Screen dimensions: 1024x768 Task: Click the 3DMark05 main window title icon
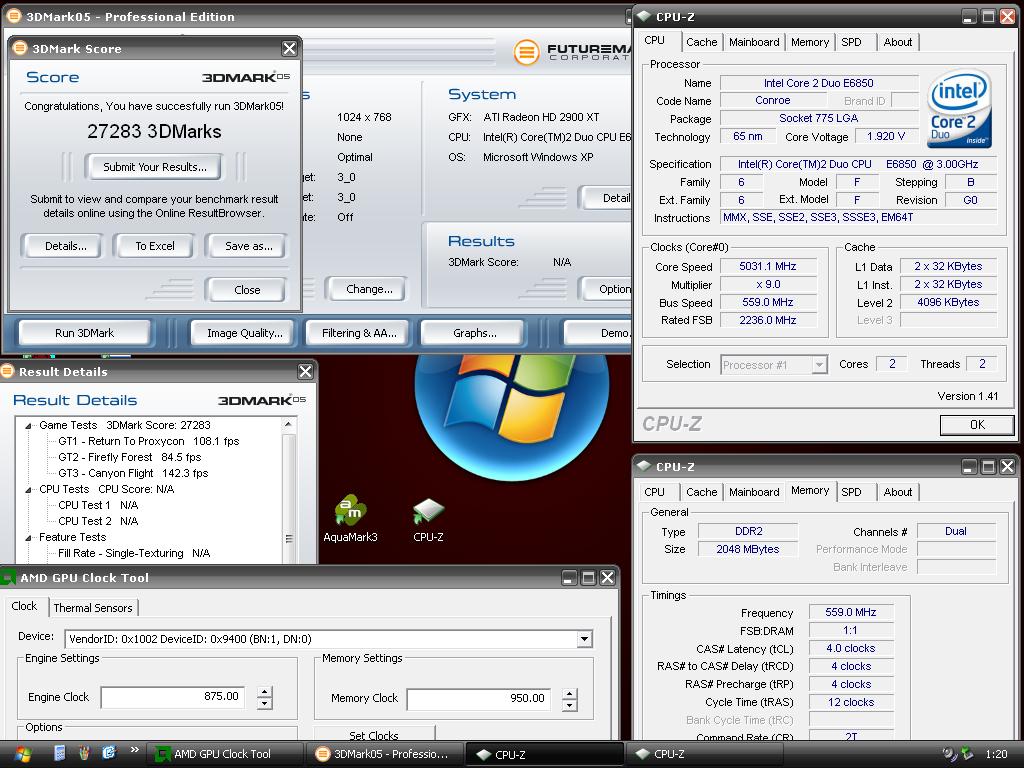13,16
